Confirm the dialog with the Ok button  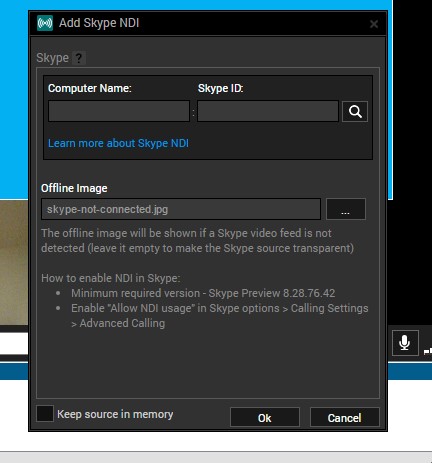point(265,418)
